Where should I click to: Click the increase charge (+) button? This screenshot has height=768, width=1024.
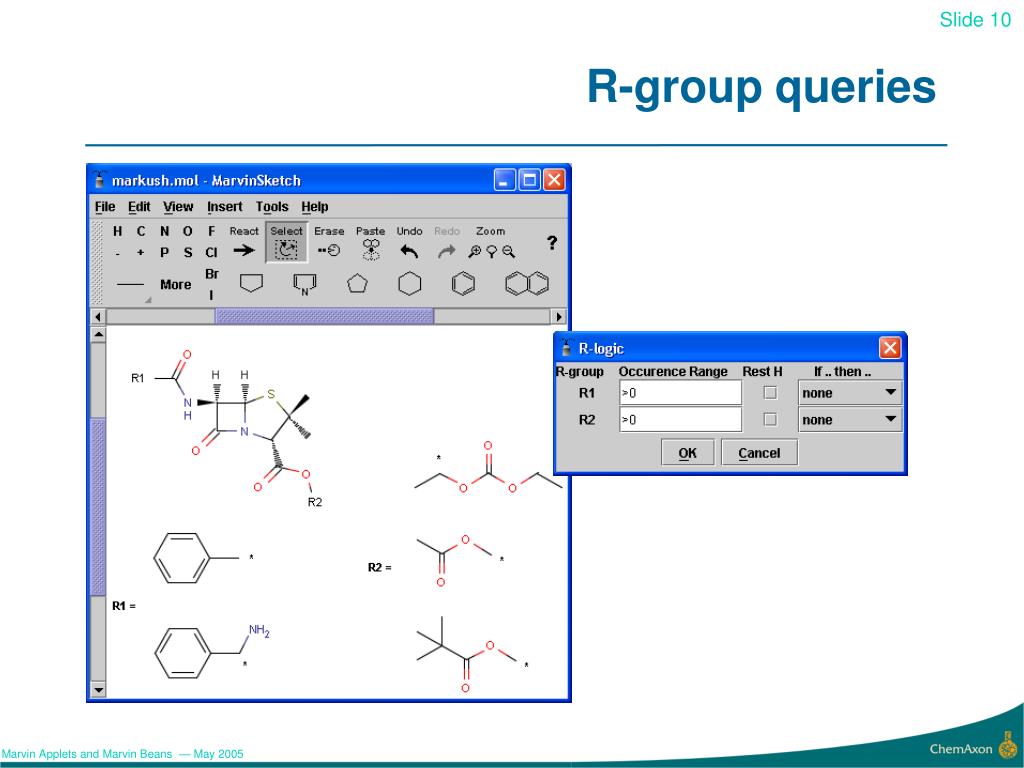click(141, 253)
